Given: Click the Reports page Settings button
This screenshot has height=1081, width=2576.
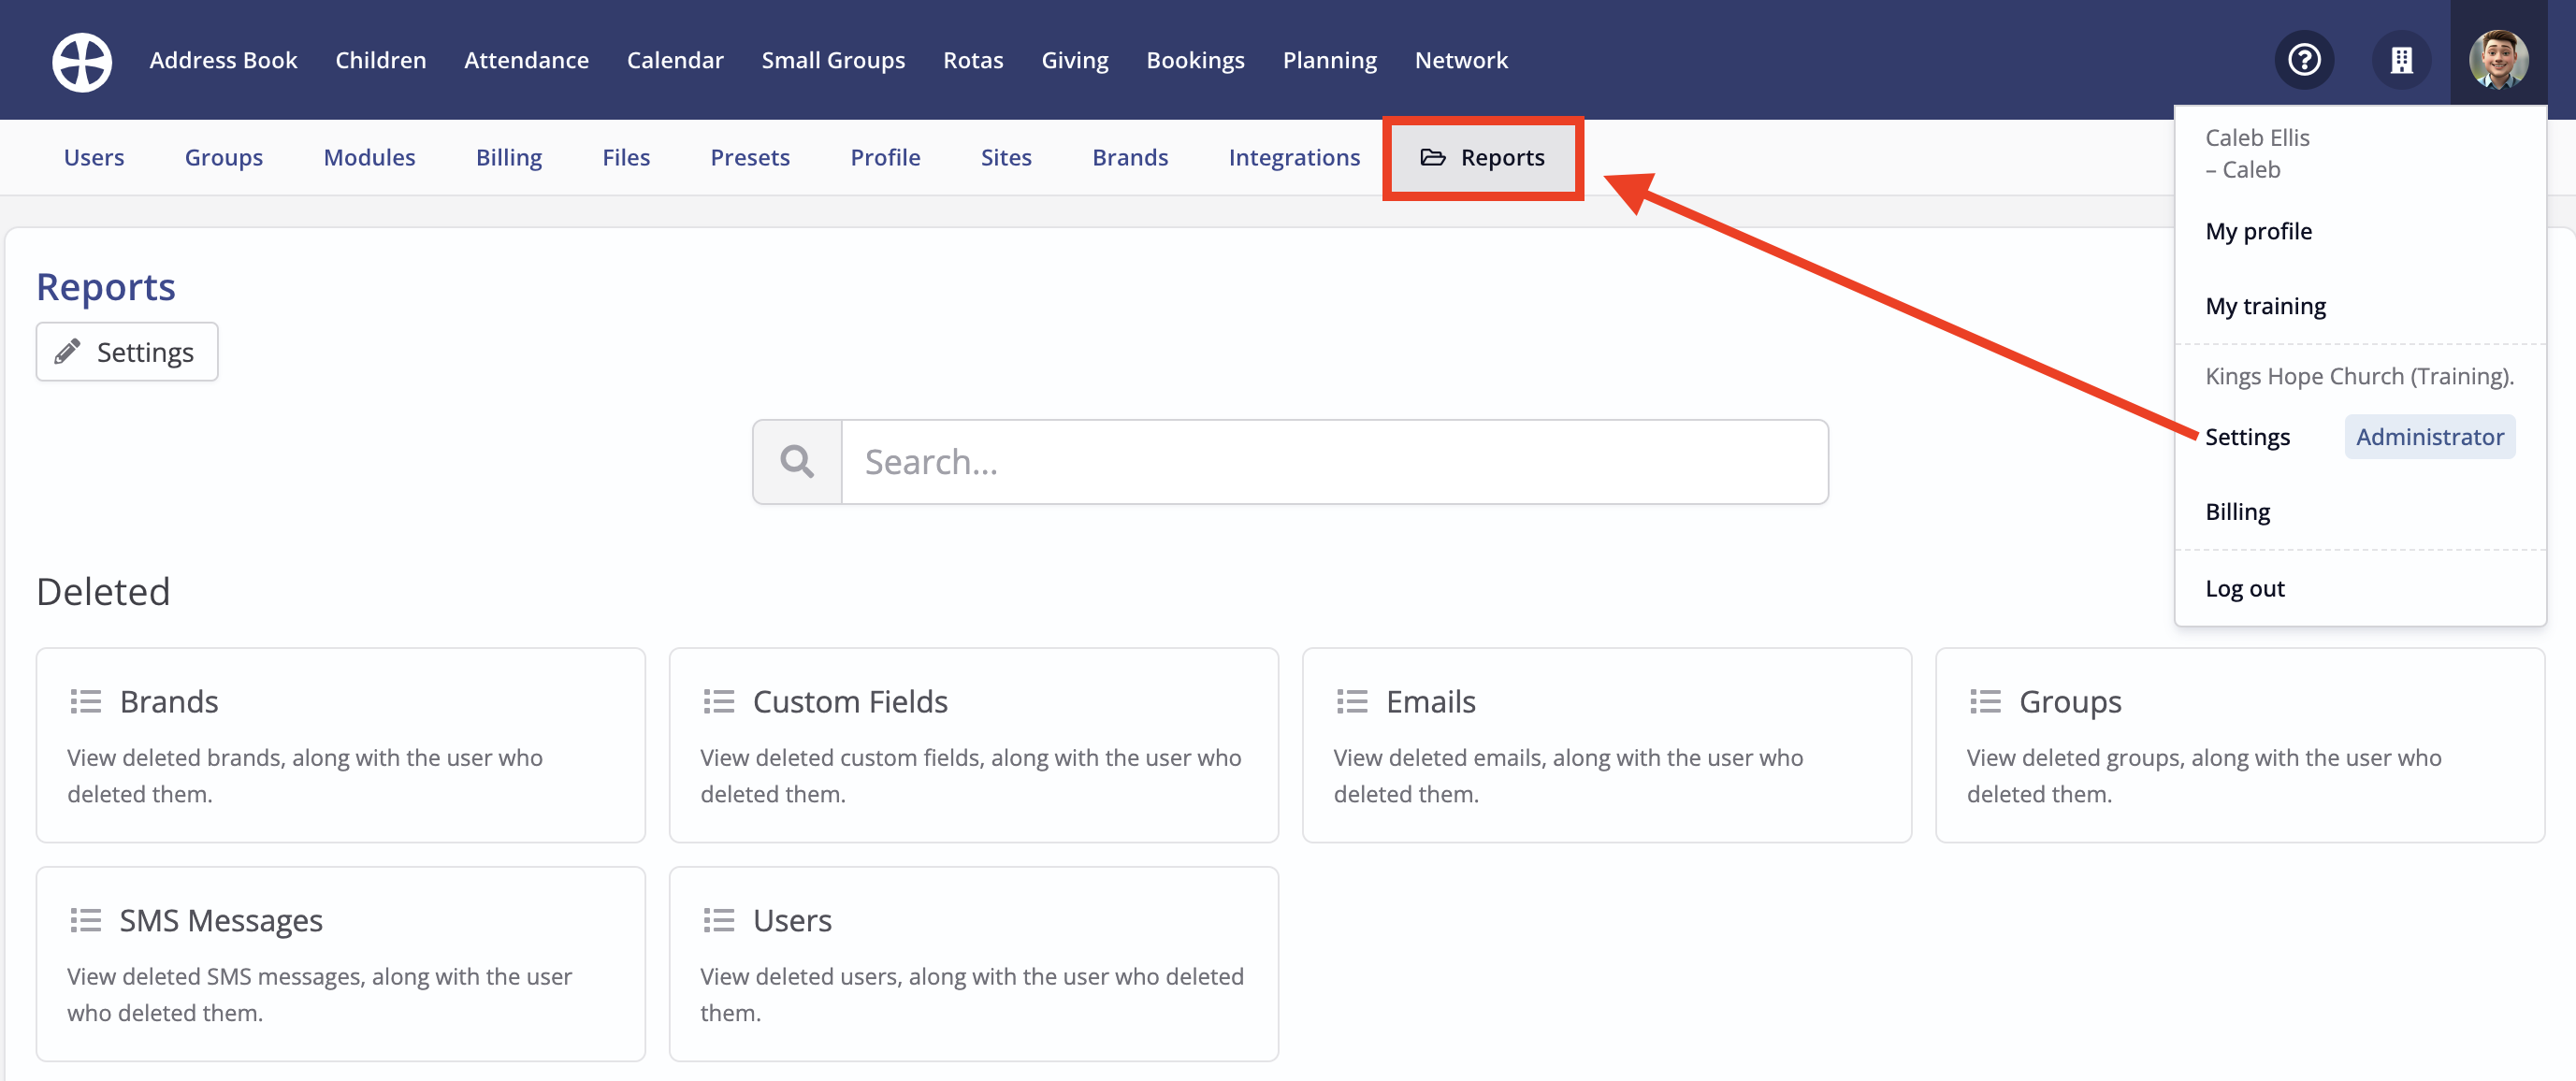Looking at the screenshot, I should [x=127, y=351].
